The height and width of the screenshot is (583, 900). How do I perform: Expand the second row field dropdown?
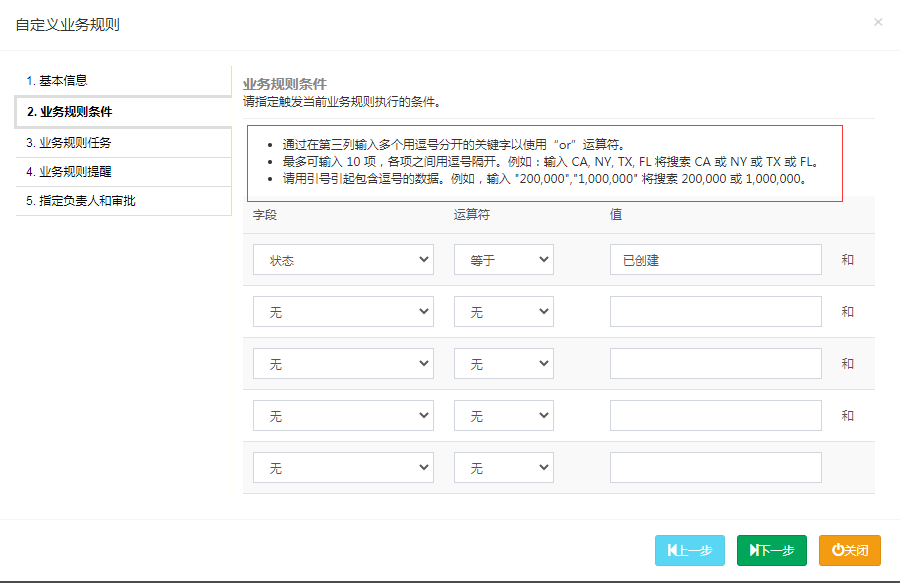point(343,312)
